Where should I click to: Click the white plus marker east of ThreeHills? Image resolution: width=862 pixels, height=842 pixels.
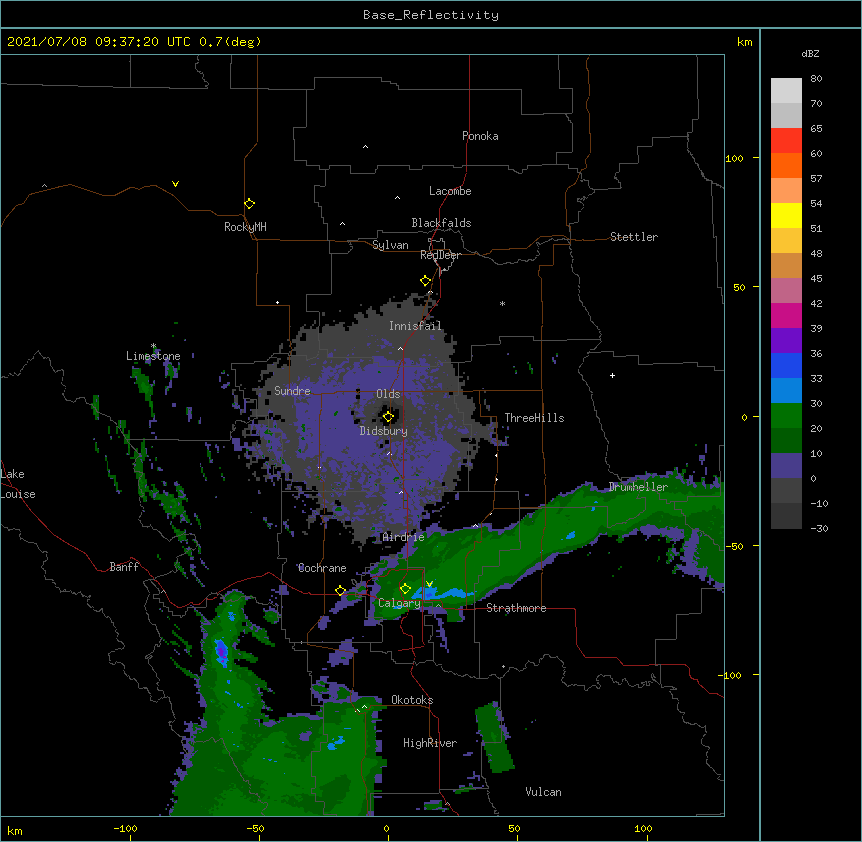point(612,375)
